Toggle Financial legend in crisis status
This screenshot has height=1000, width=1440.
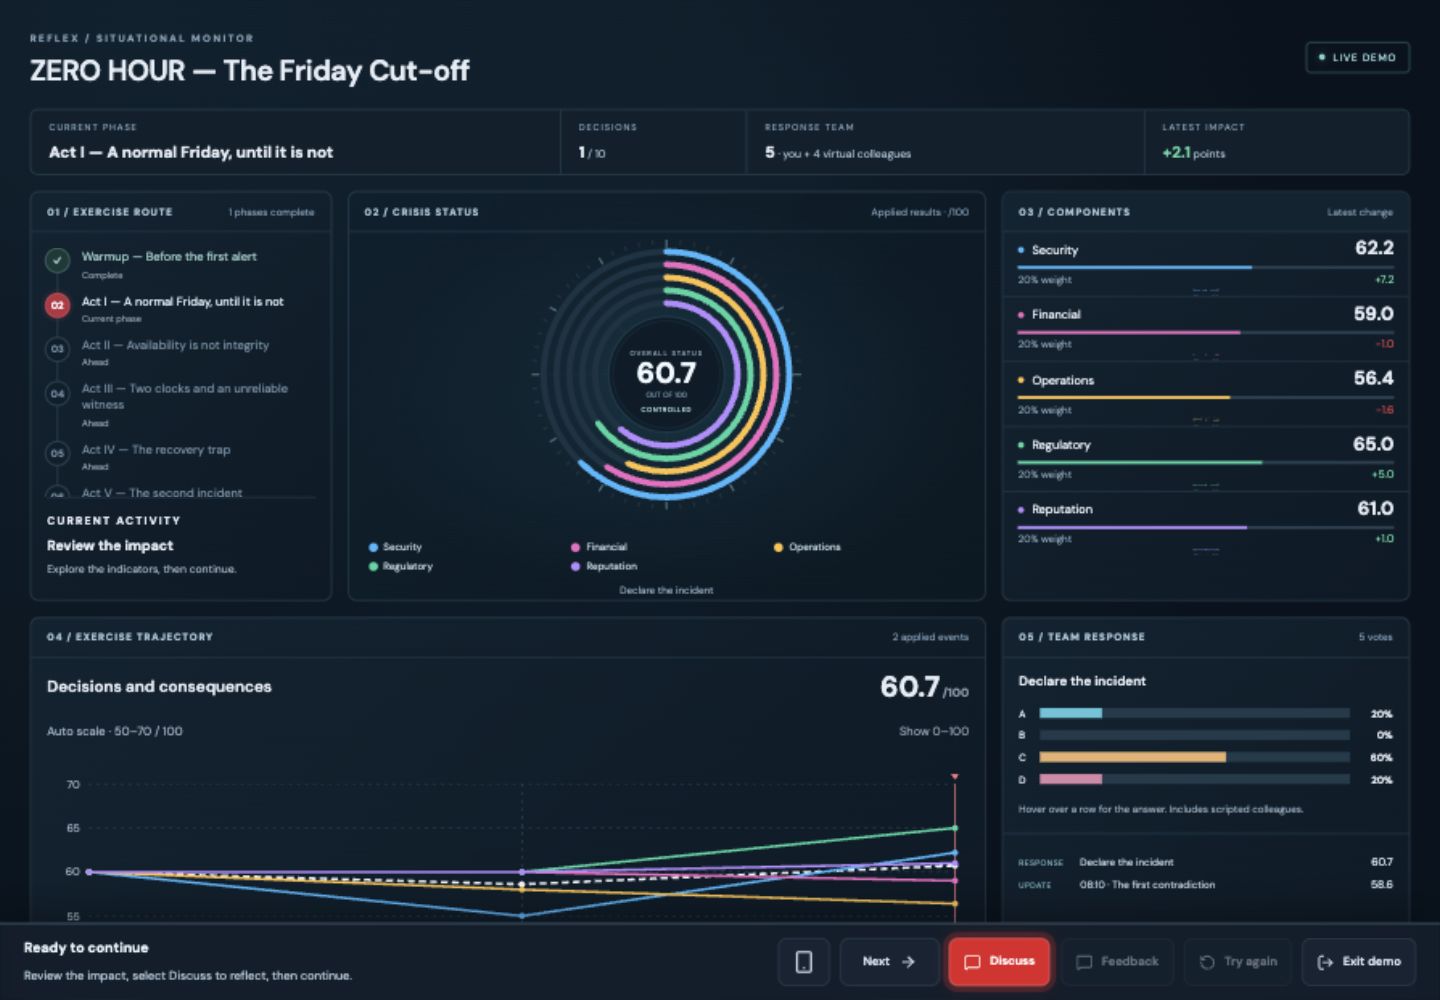[599, 547]
